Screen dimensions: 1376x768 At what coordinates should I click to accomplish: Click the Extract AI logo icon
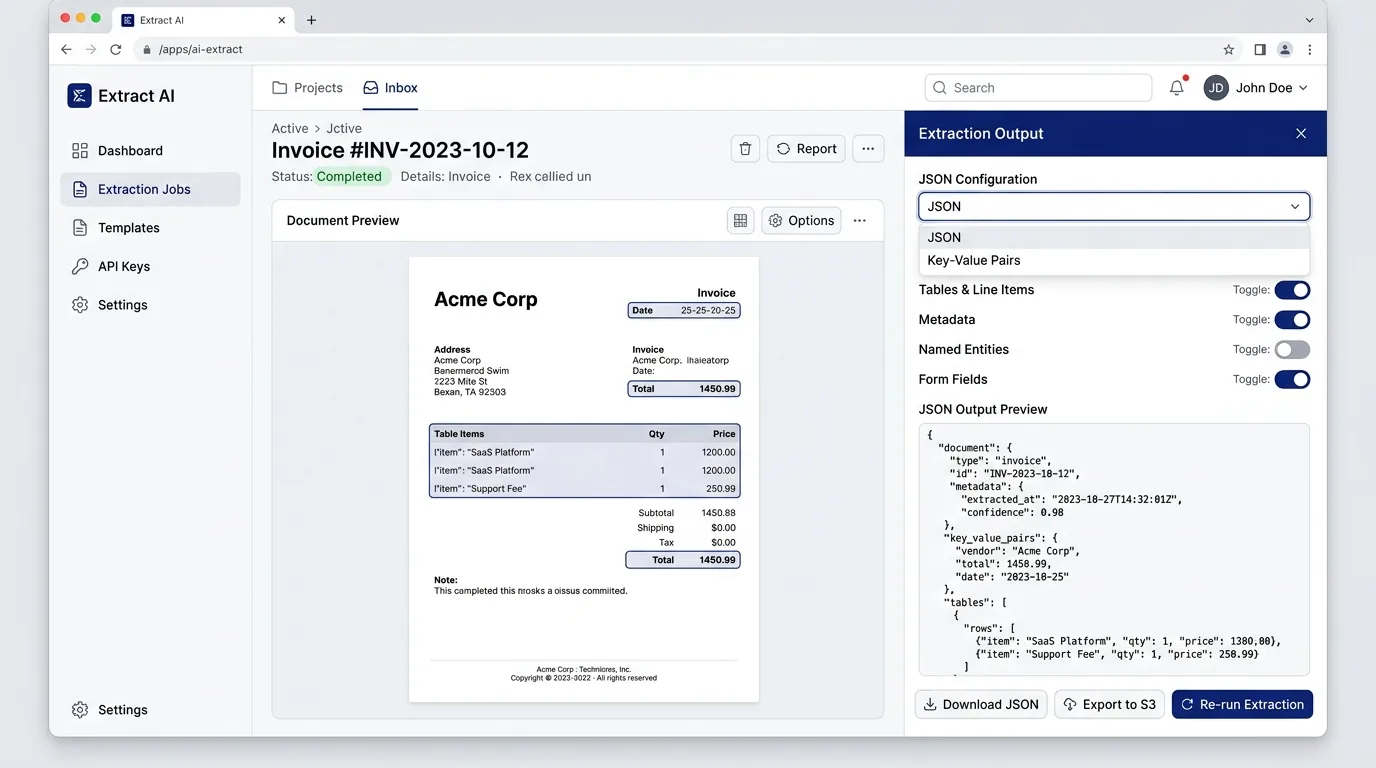point(79,95)
